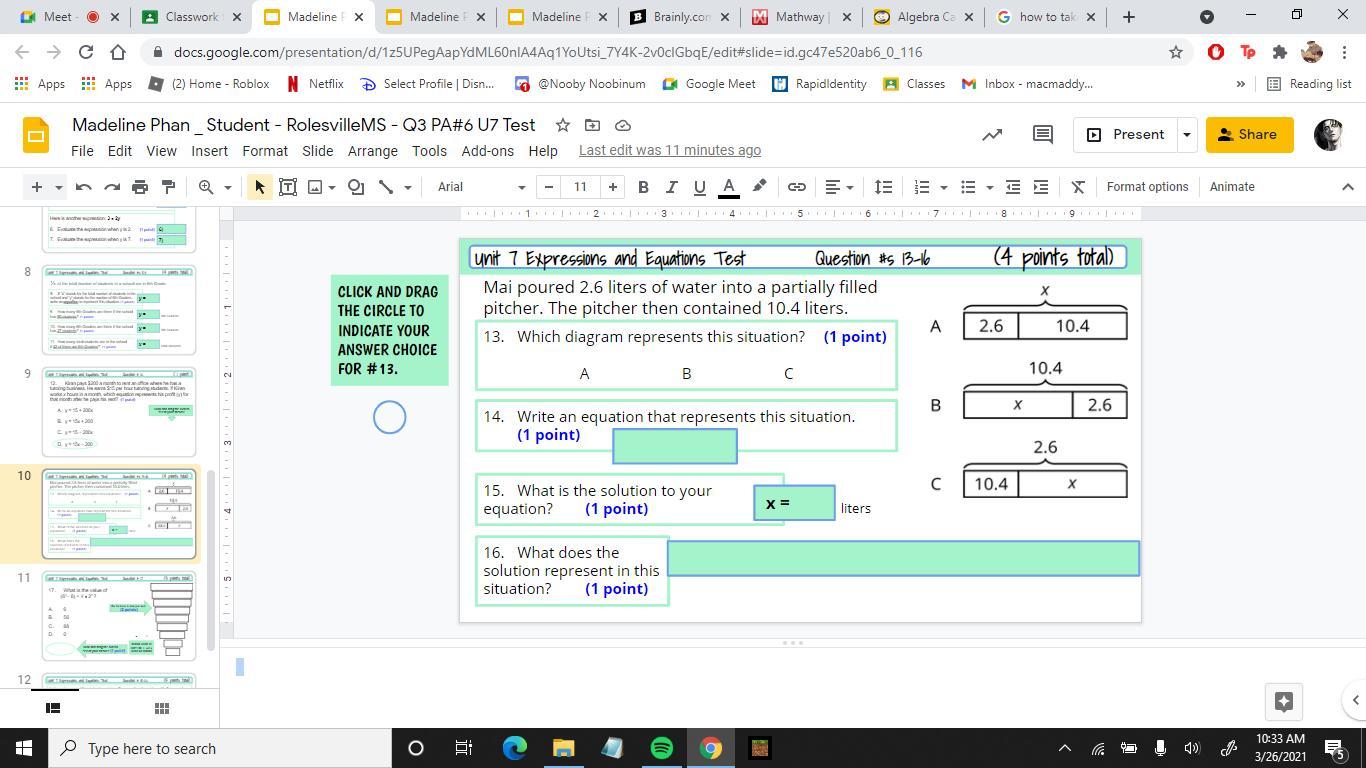Open the Insert menu

click(209, 151)
